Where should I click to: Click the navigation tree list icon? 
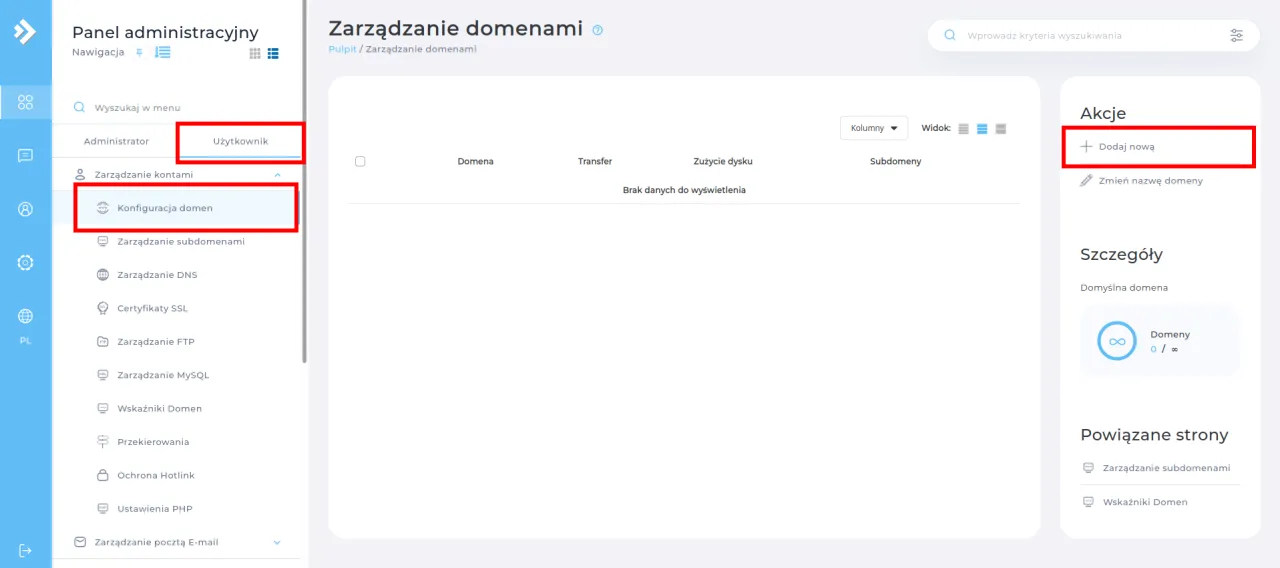[x=163, y=52]
